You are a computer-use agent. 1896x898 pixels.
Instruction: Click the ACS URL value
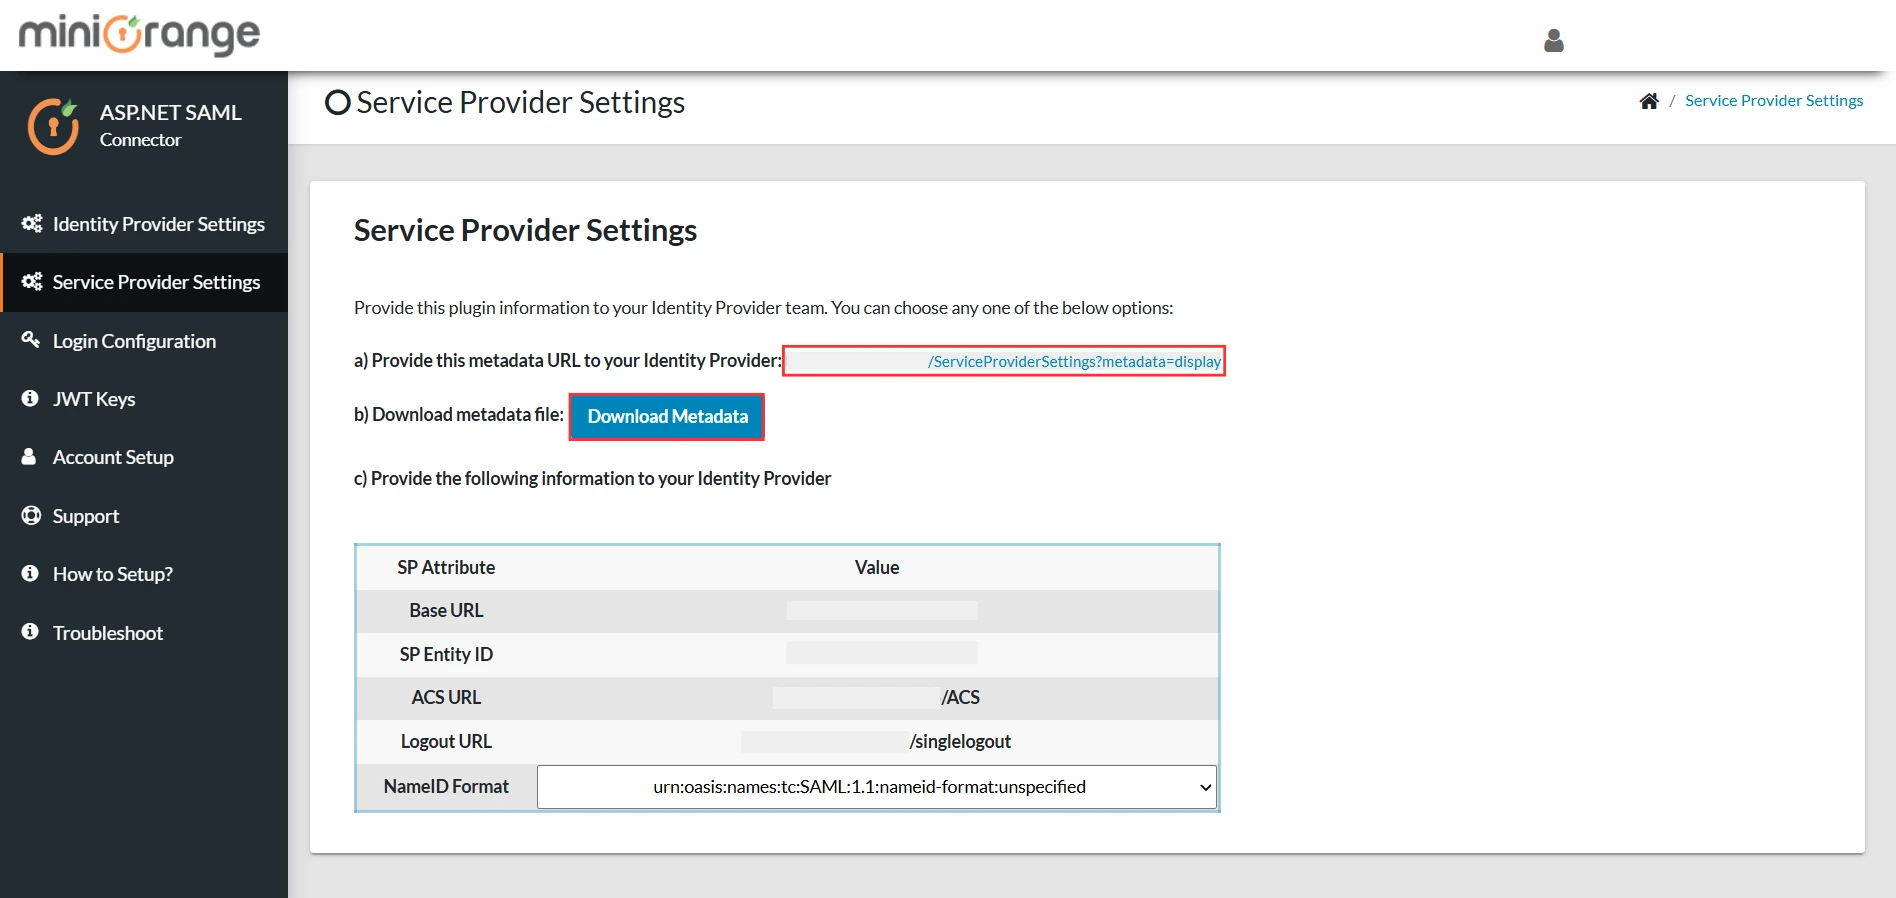[x=876, y=697]
